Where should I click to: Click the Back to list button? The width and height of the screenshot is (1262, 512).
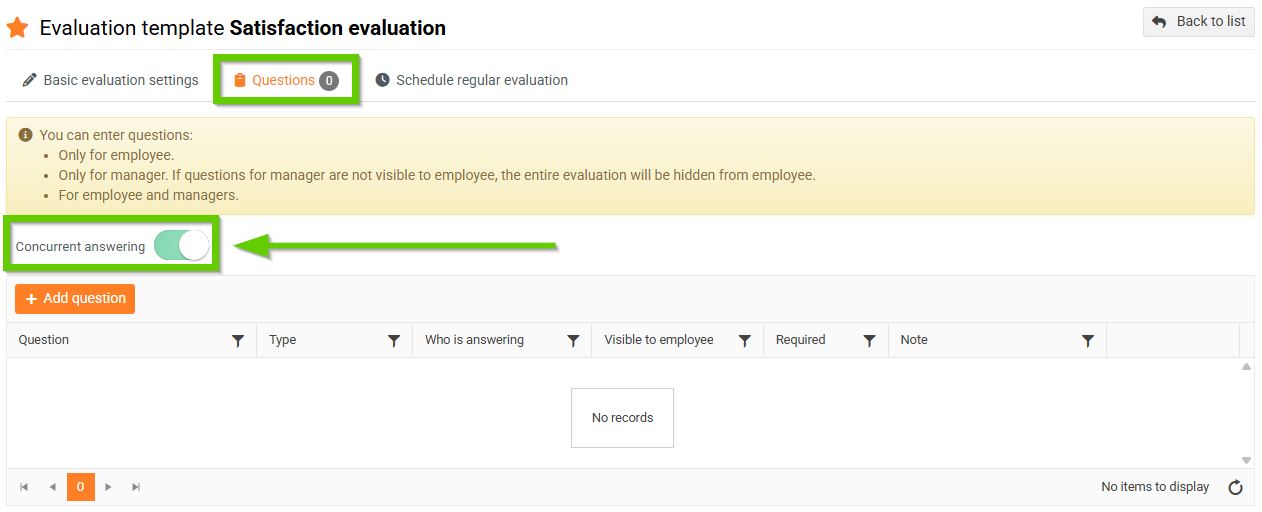[x=1198, y=22]
